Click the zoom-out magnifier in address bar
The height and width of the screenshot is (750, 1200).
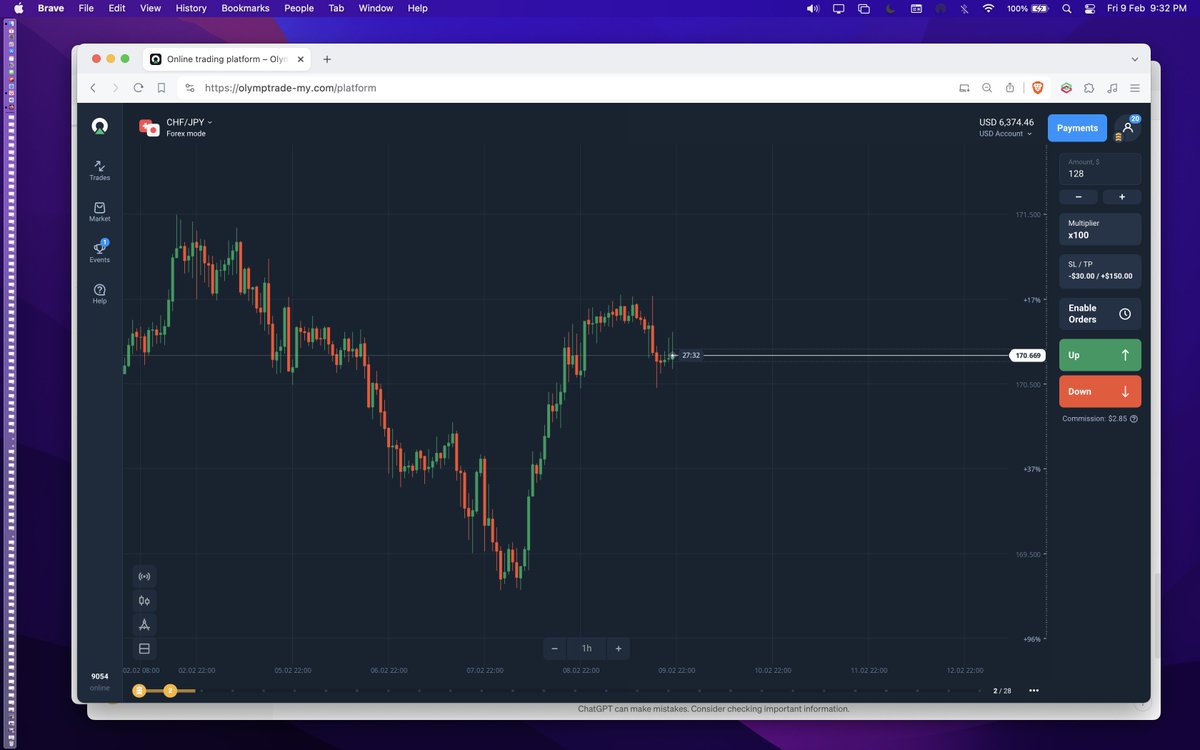click(987, 88)
